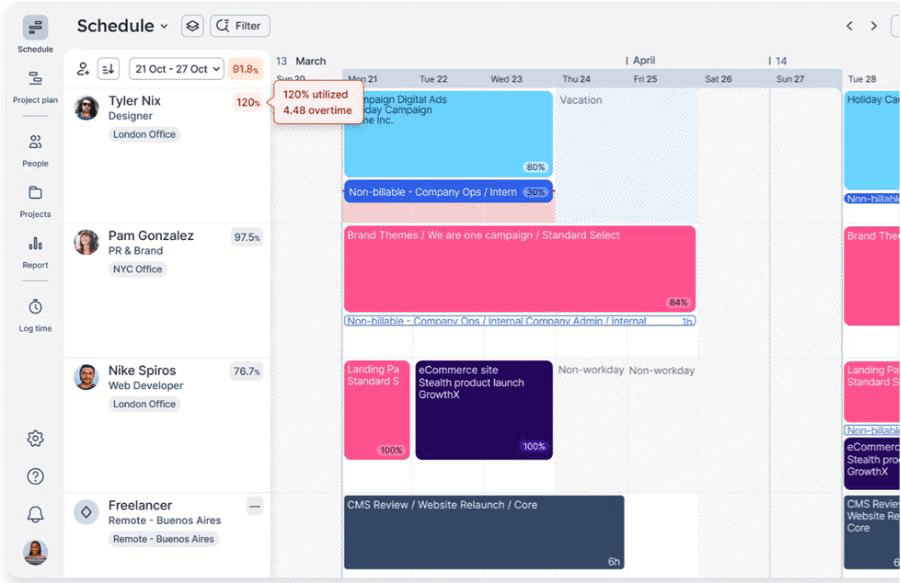Viewport: 901px width, 583px height.
Task: Go to previous period with left arrow
Action: (849, 26)
